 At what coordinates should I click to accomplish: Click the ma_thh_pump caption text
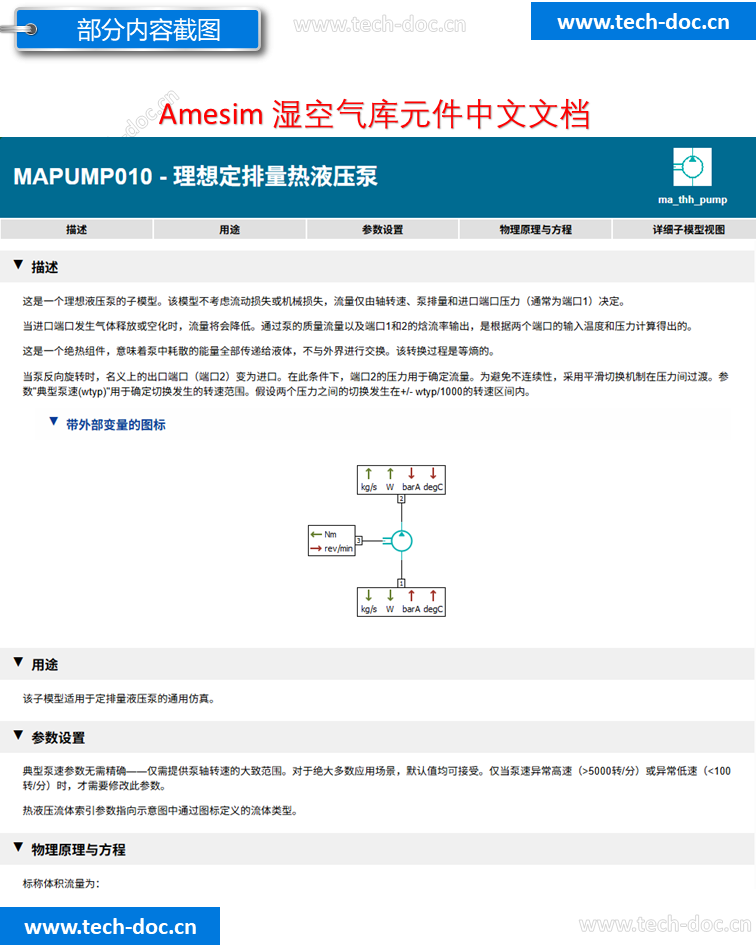pyautogui.click(x=692, y=199)
